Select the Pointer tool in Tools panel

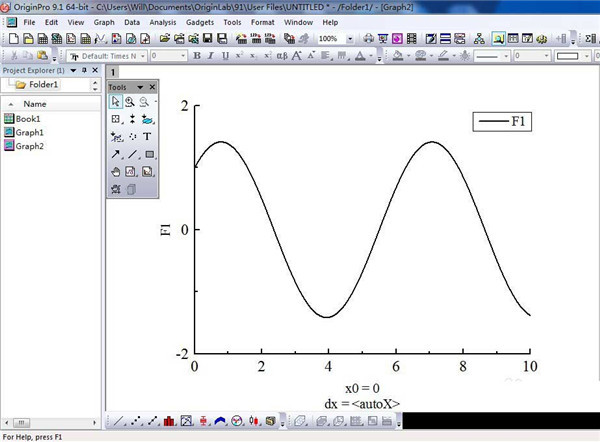[115, 102]
